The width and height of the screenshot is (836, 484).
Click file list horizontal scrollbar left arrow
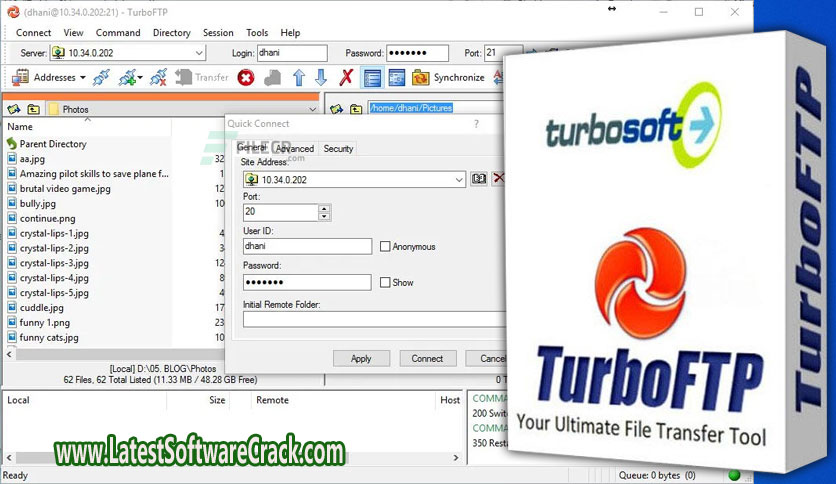(x=9, y=354)
